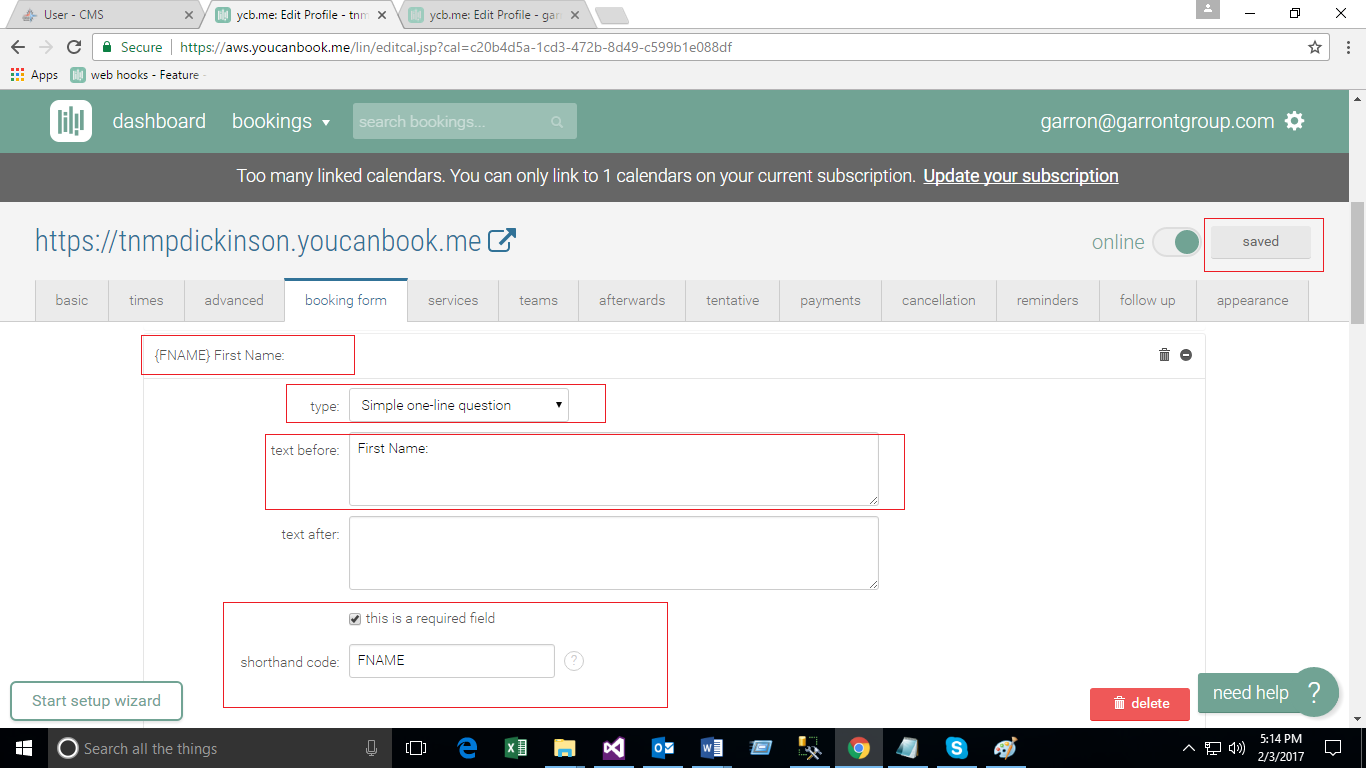Expand the bookings dropdown menu

(280, 121)
